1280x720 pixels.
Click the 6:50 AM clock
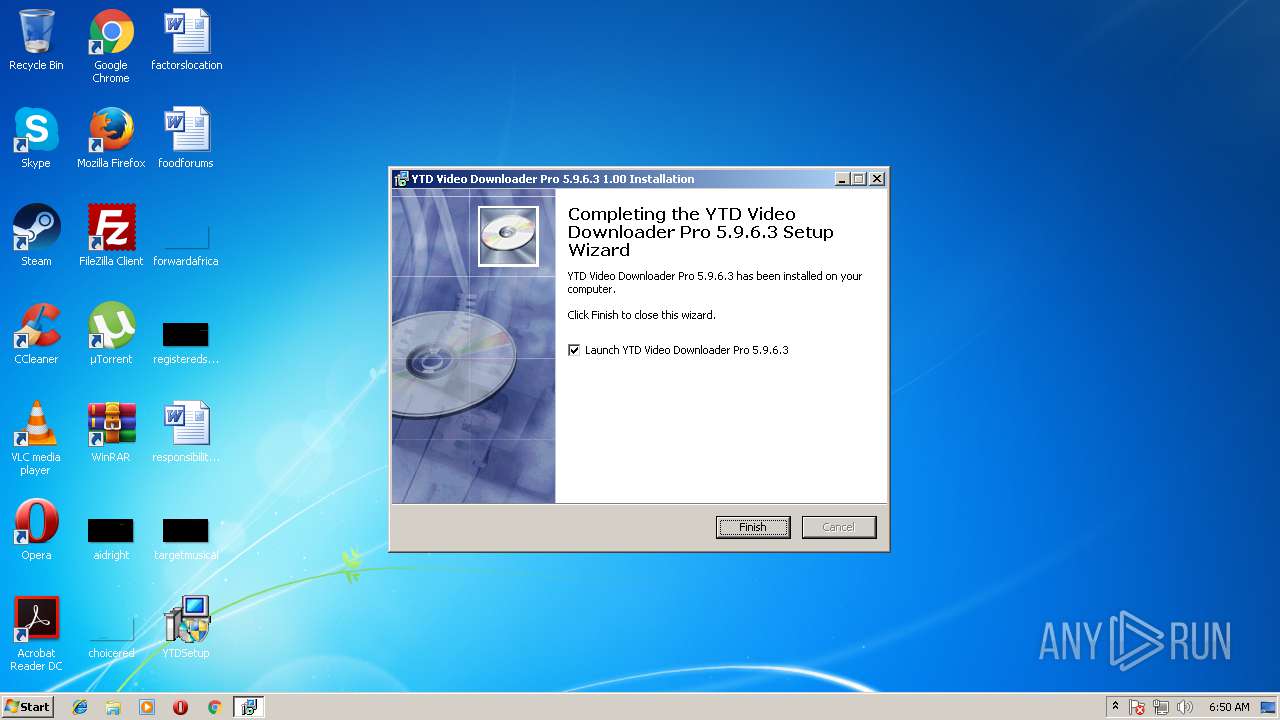tap(1229, 707)
